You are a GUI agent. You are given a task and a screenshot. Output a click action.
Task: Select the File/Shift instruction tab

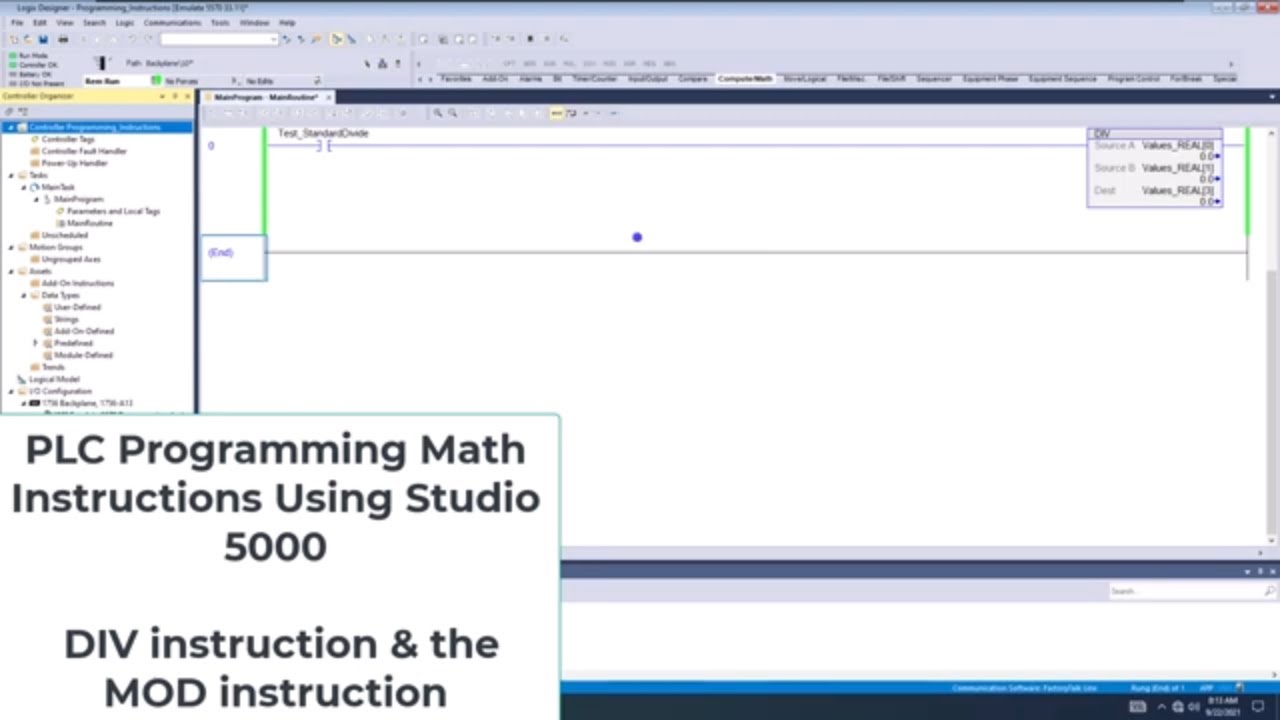point(891,78)
